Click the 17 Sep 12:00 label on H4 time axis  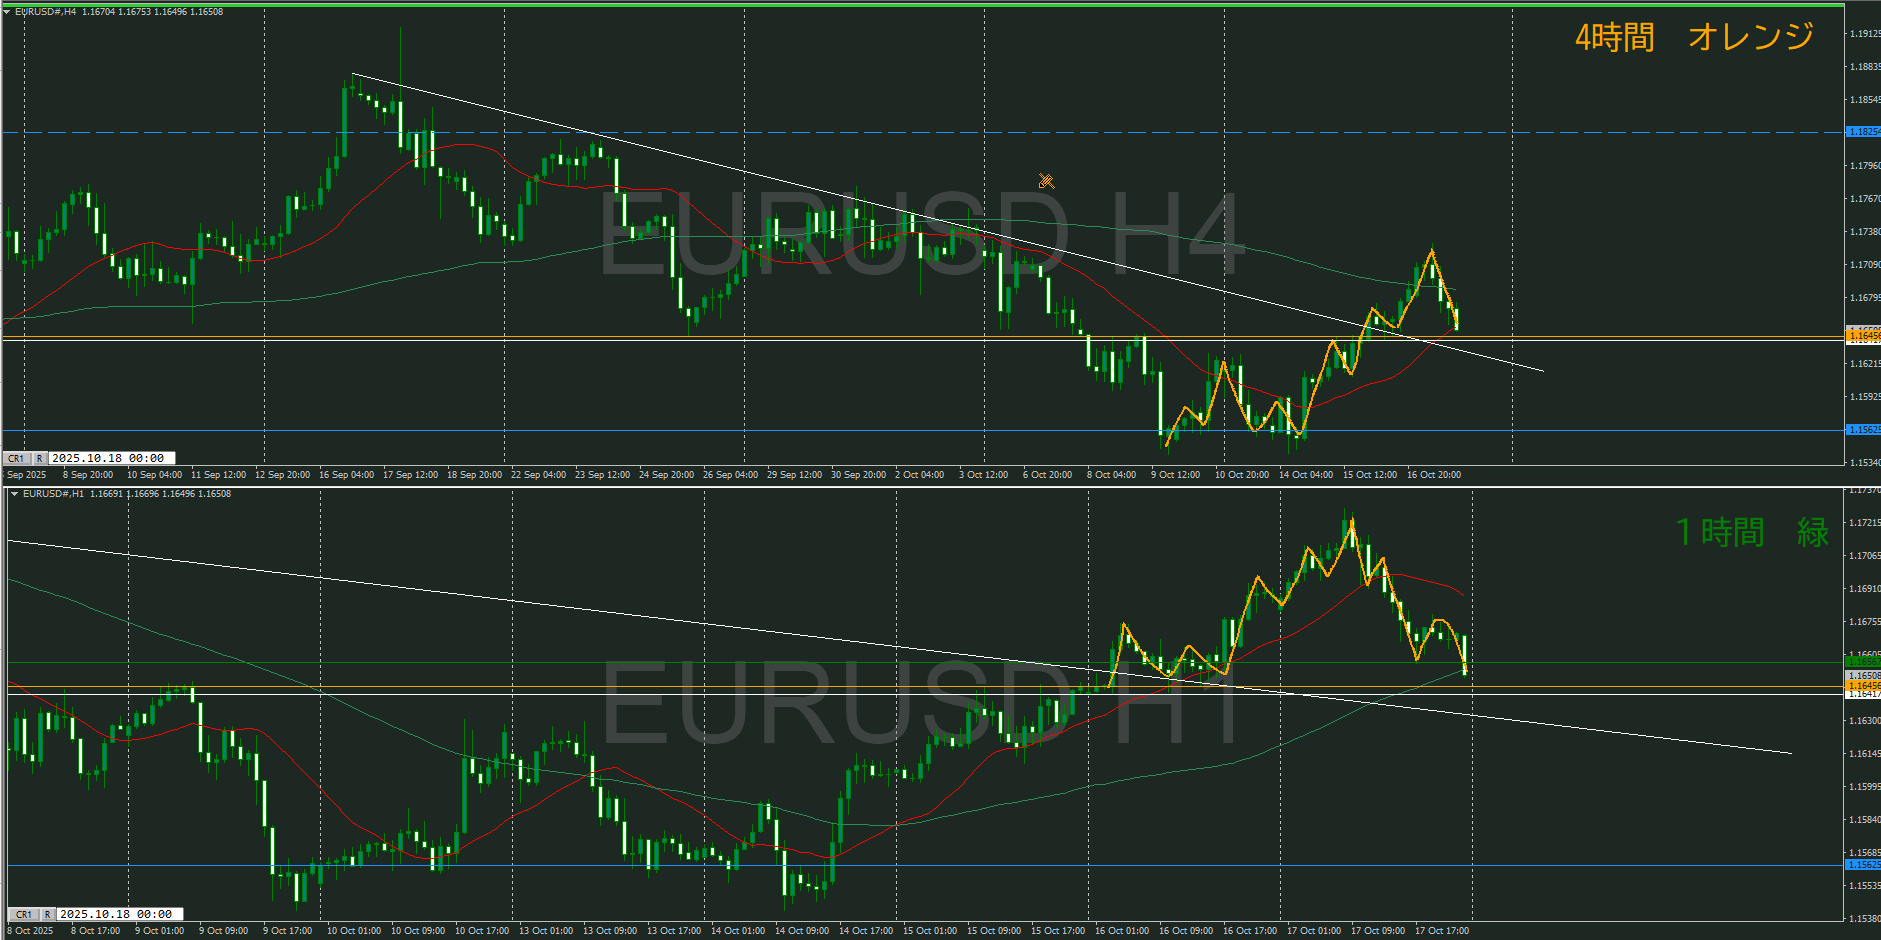[410, 475]
